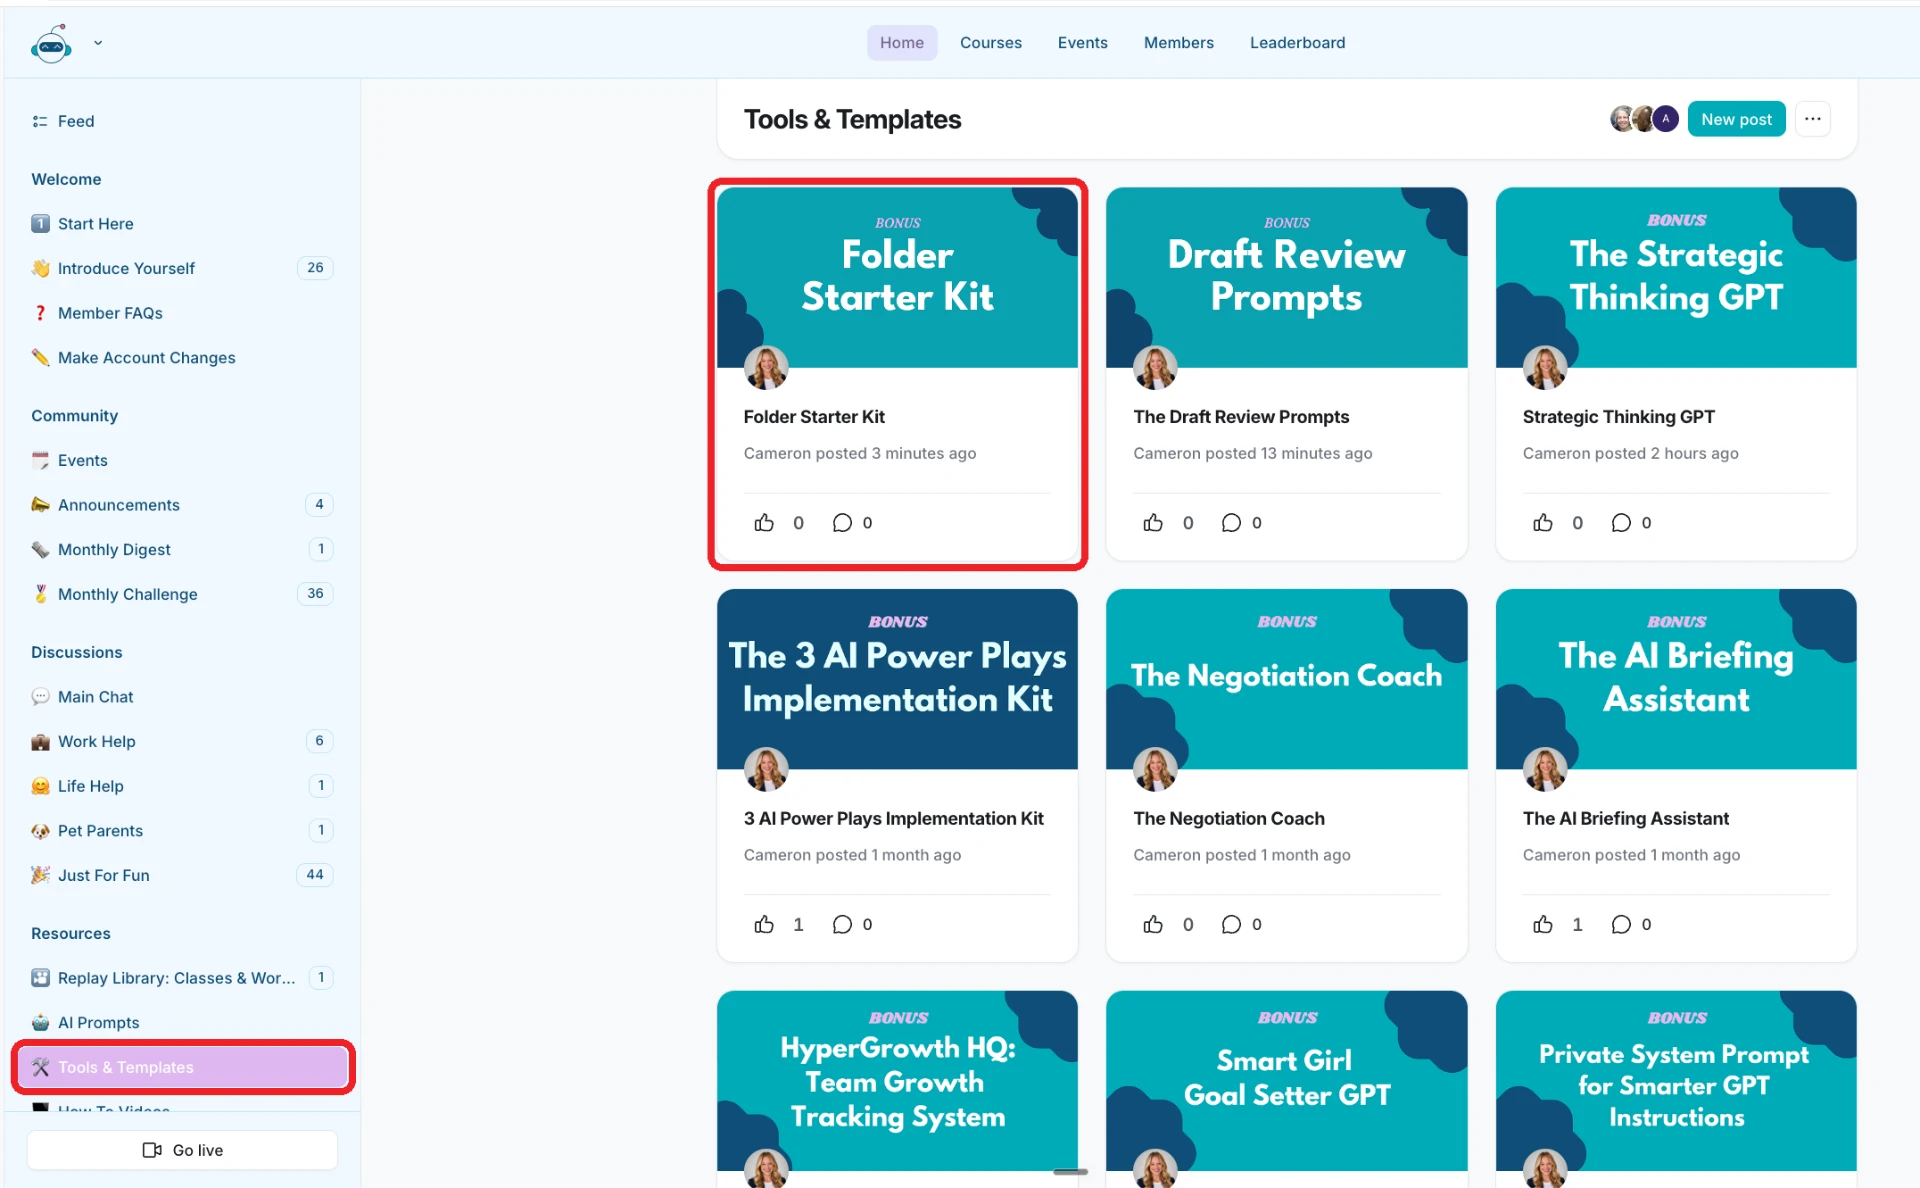
Task: Open The Negotiation Coach cover thumbnail
Action: (x=1286, y=679)
